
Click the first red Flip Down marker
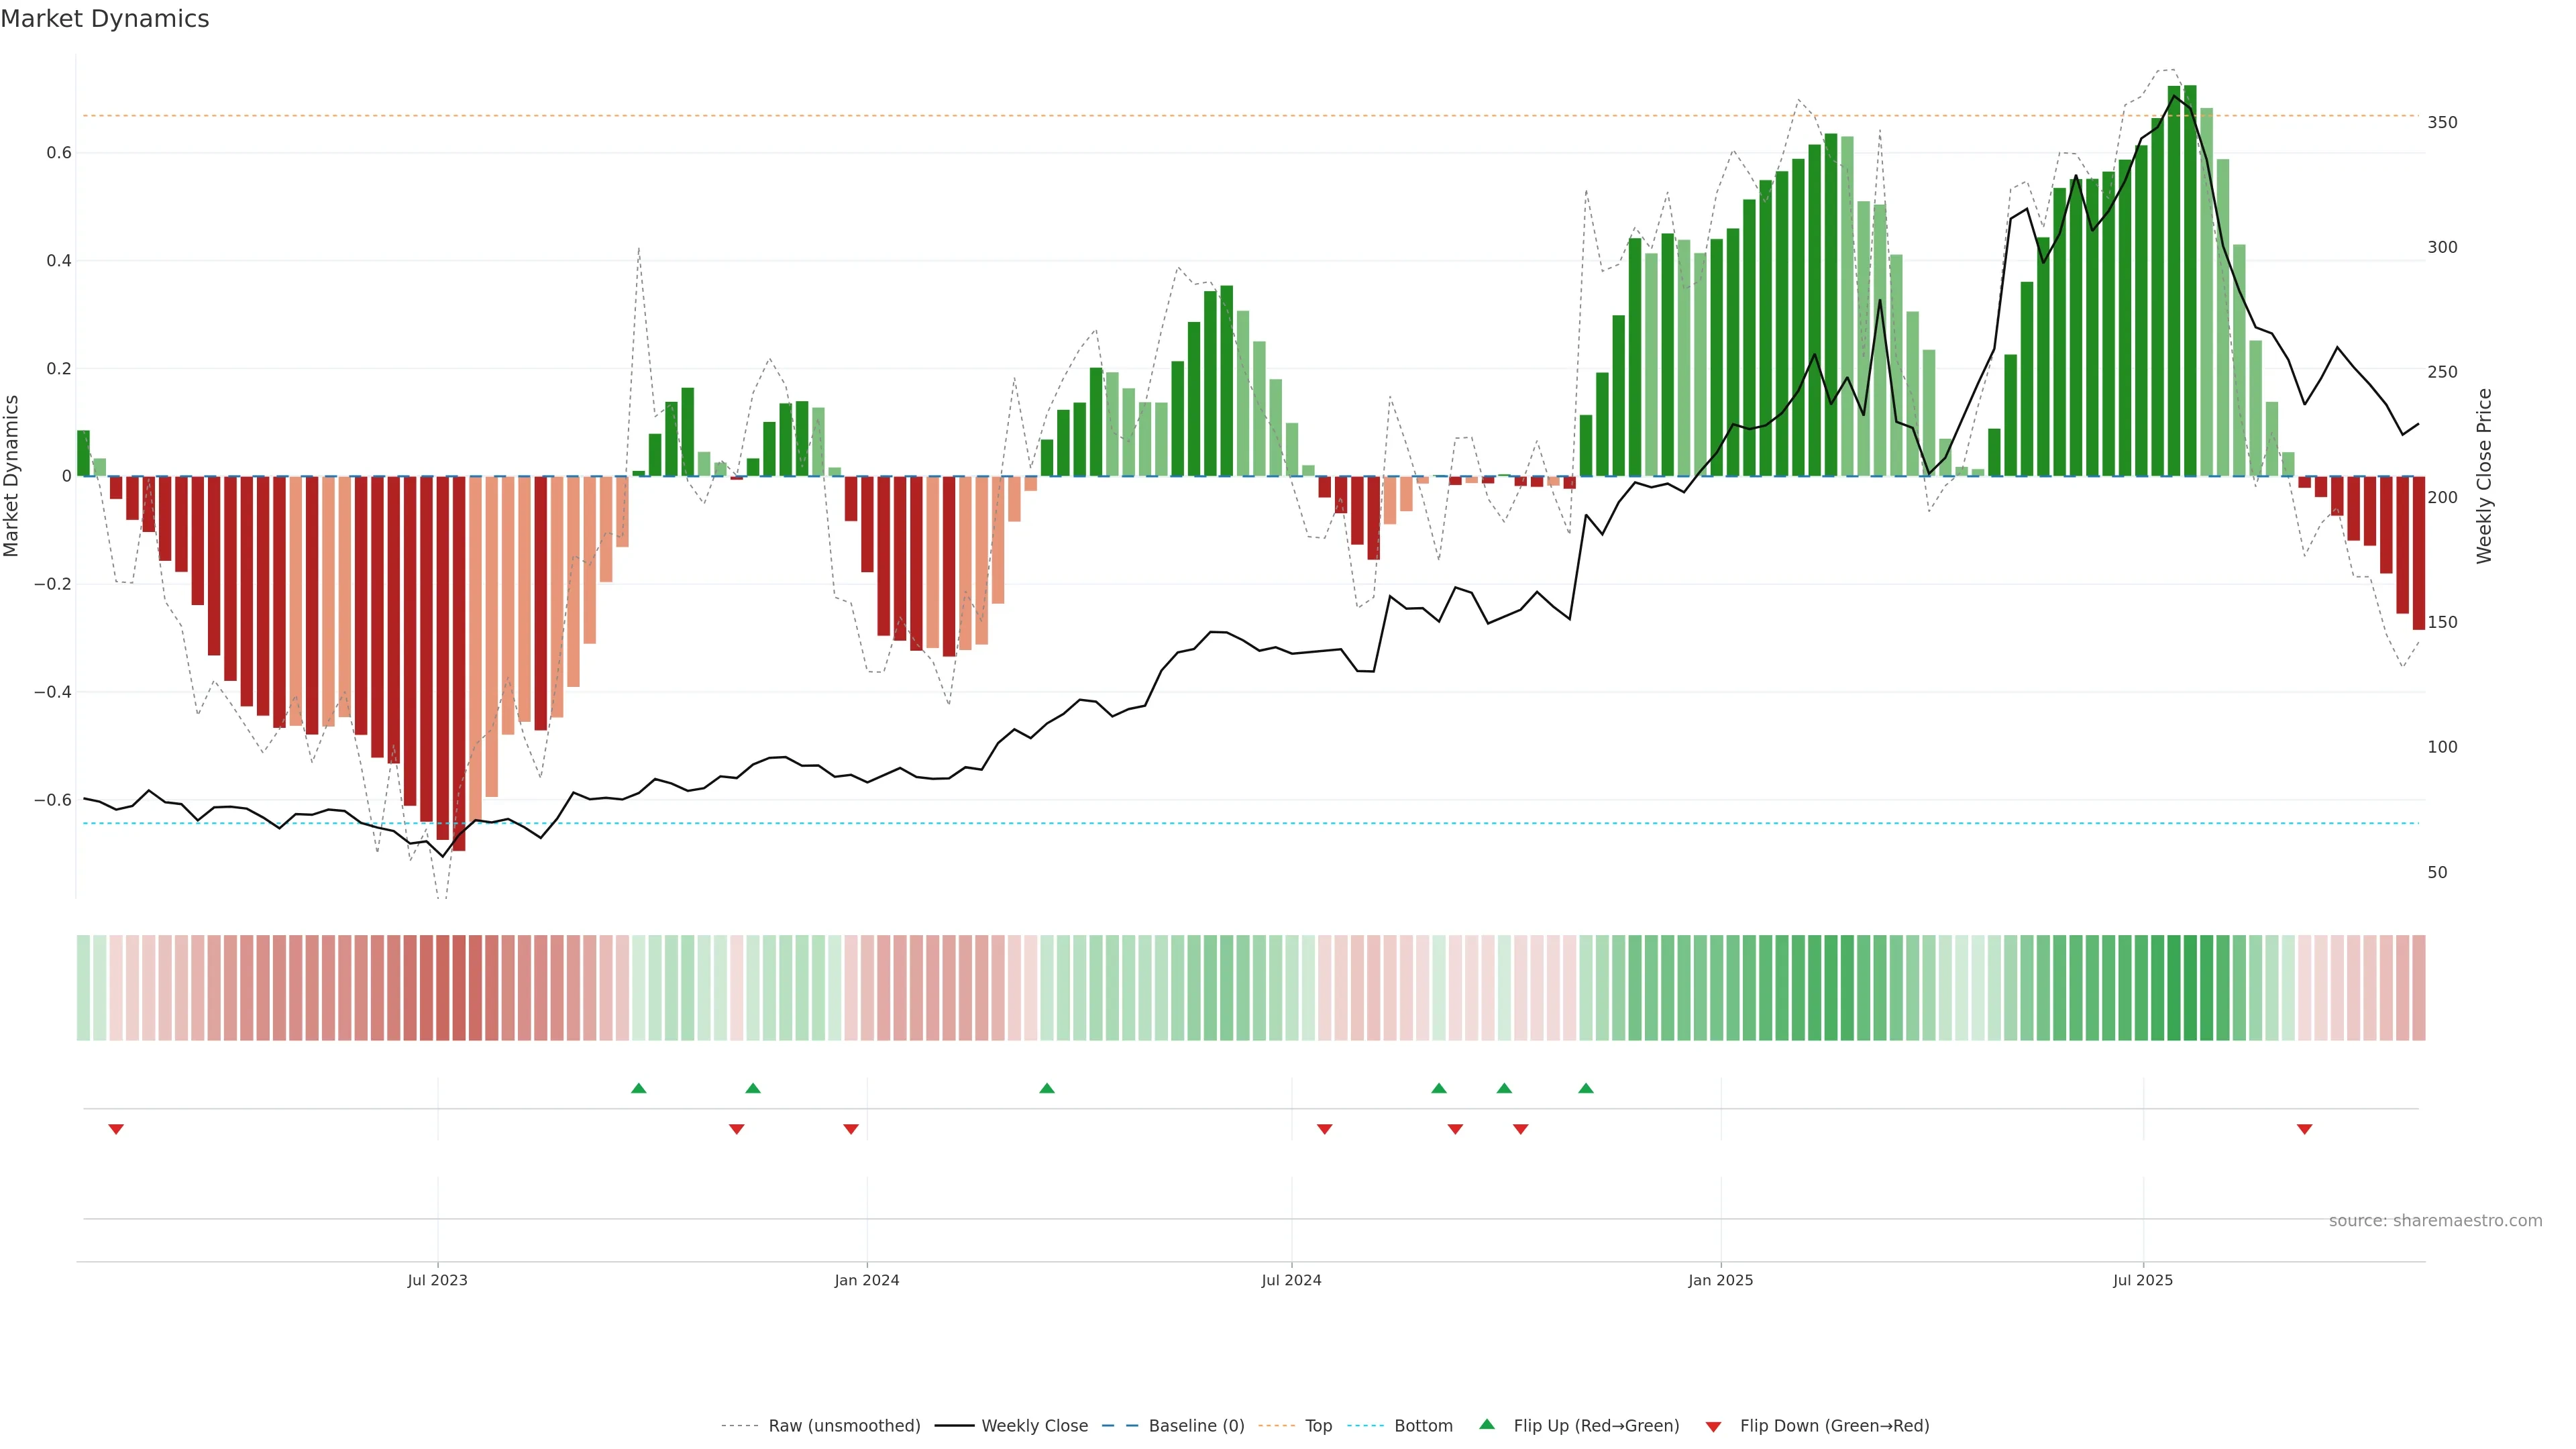[x=116, y=1129]
